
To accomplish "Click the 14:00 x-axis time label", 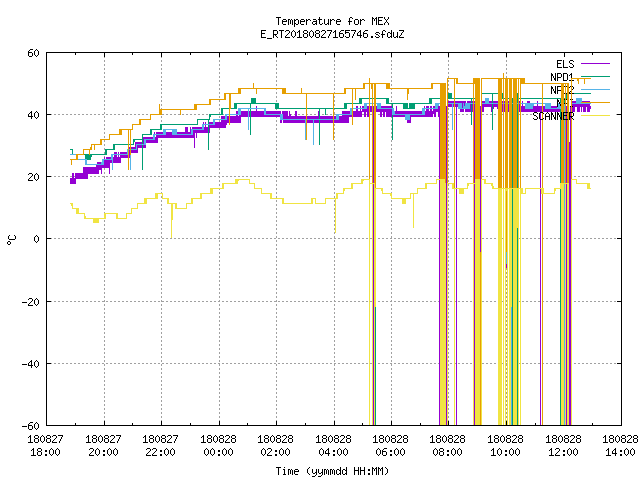I will (620, 452).
